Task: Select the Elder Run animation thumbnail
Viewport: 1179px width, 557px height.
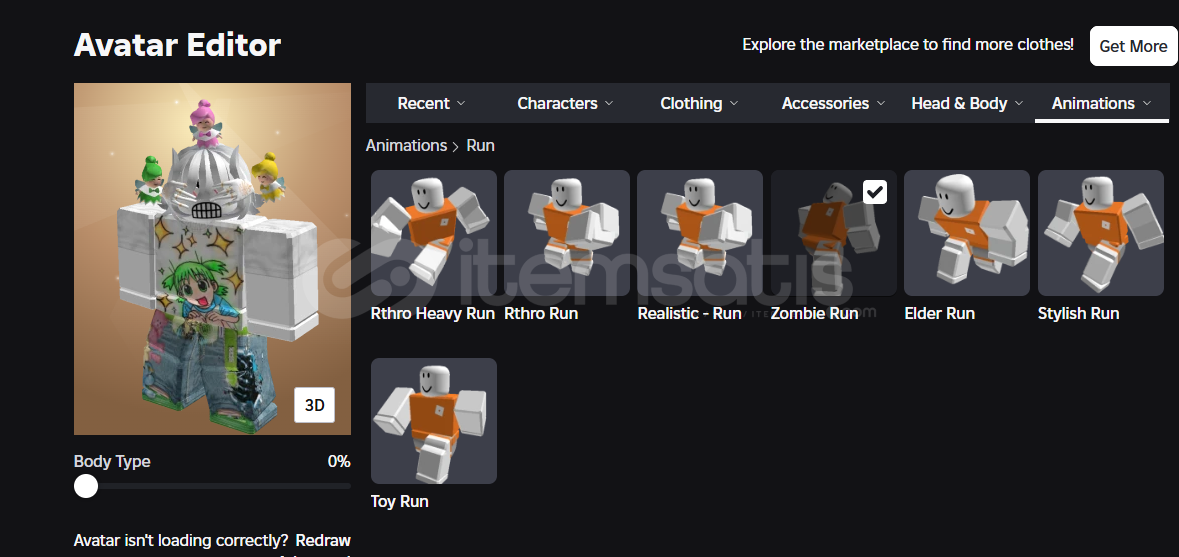Action: pos(967,233)
